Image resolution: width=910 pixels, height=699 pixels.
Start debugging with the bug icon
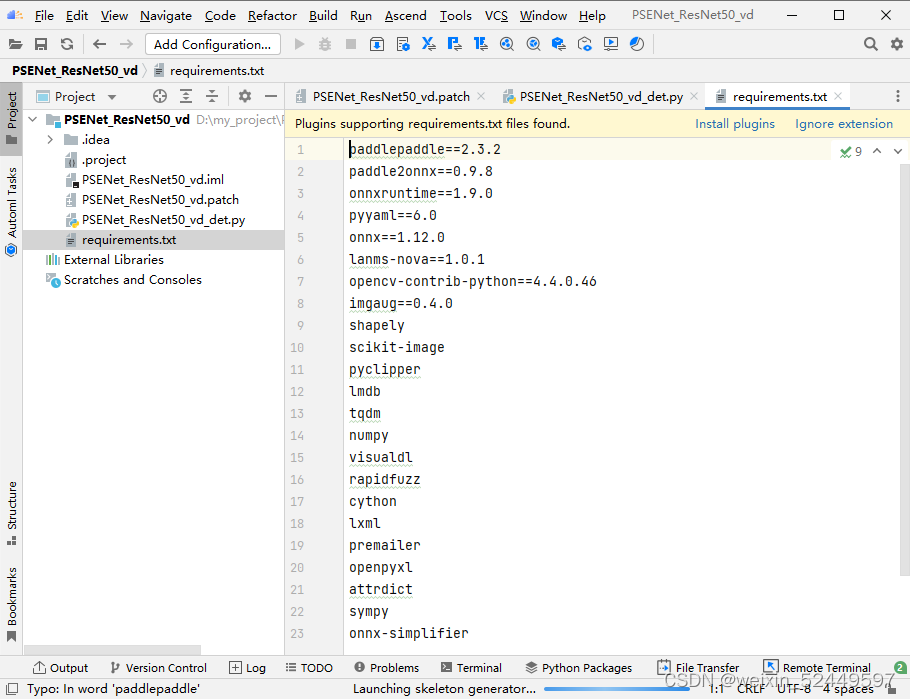point(326,44)
